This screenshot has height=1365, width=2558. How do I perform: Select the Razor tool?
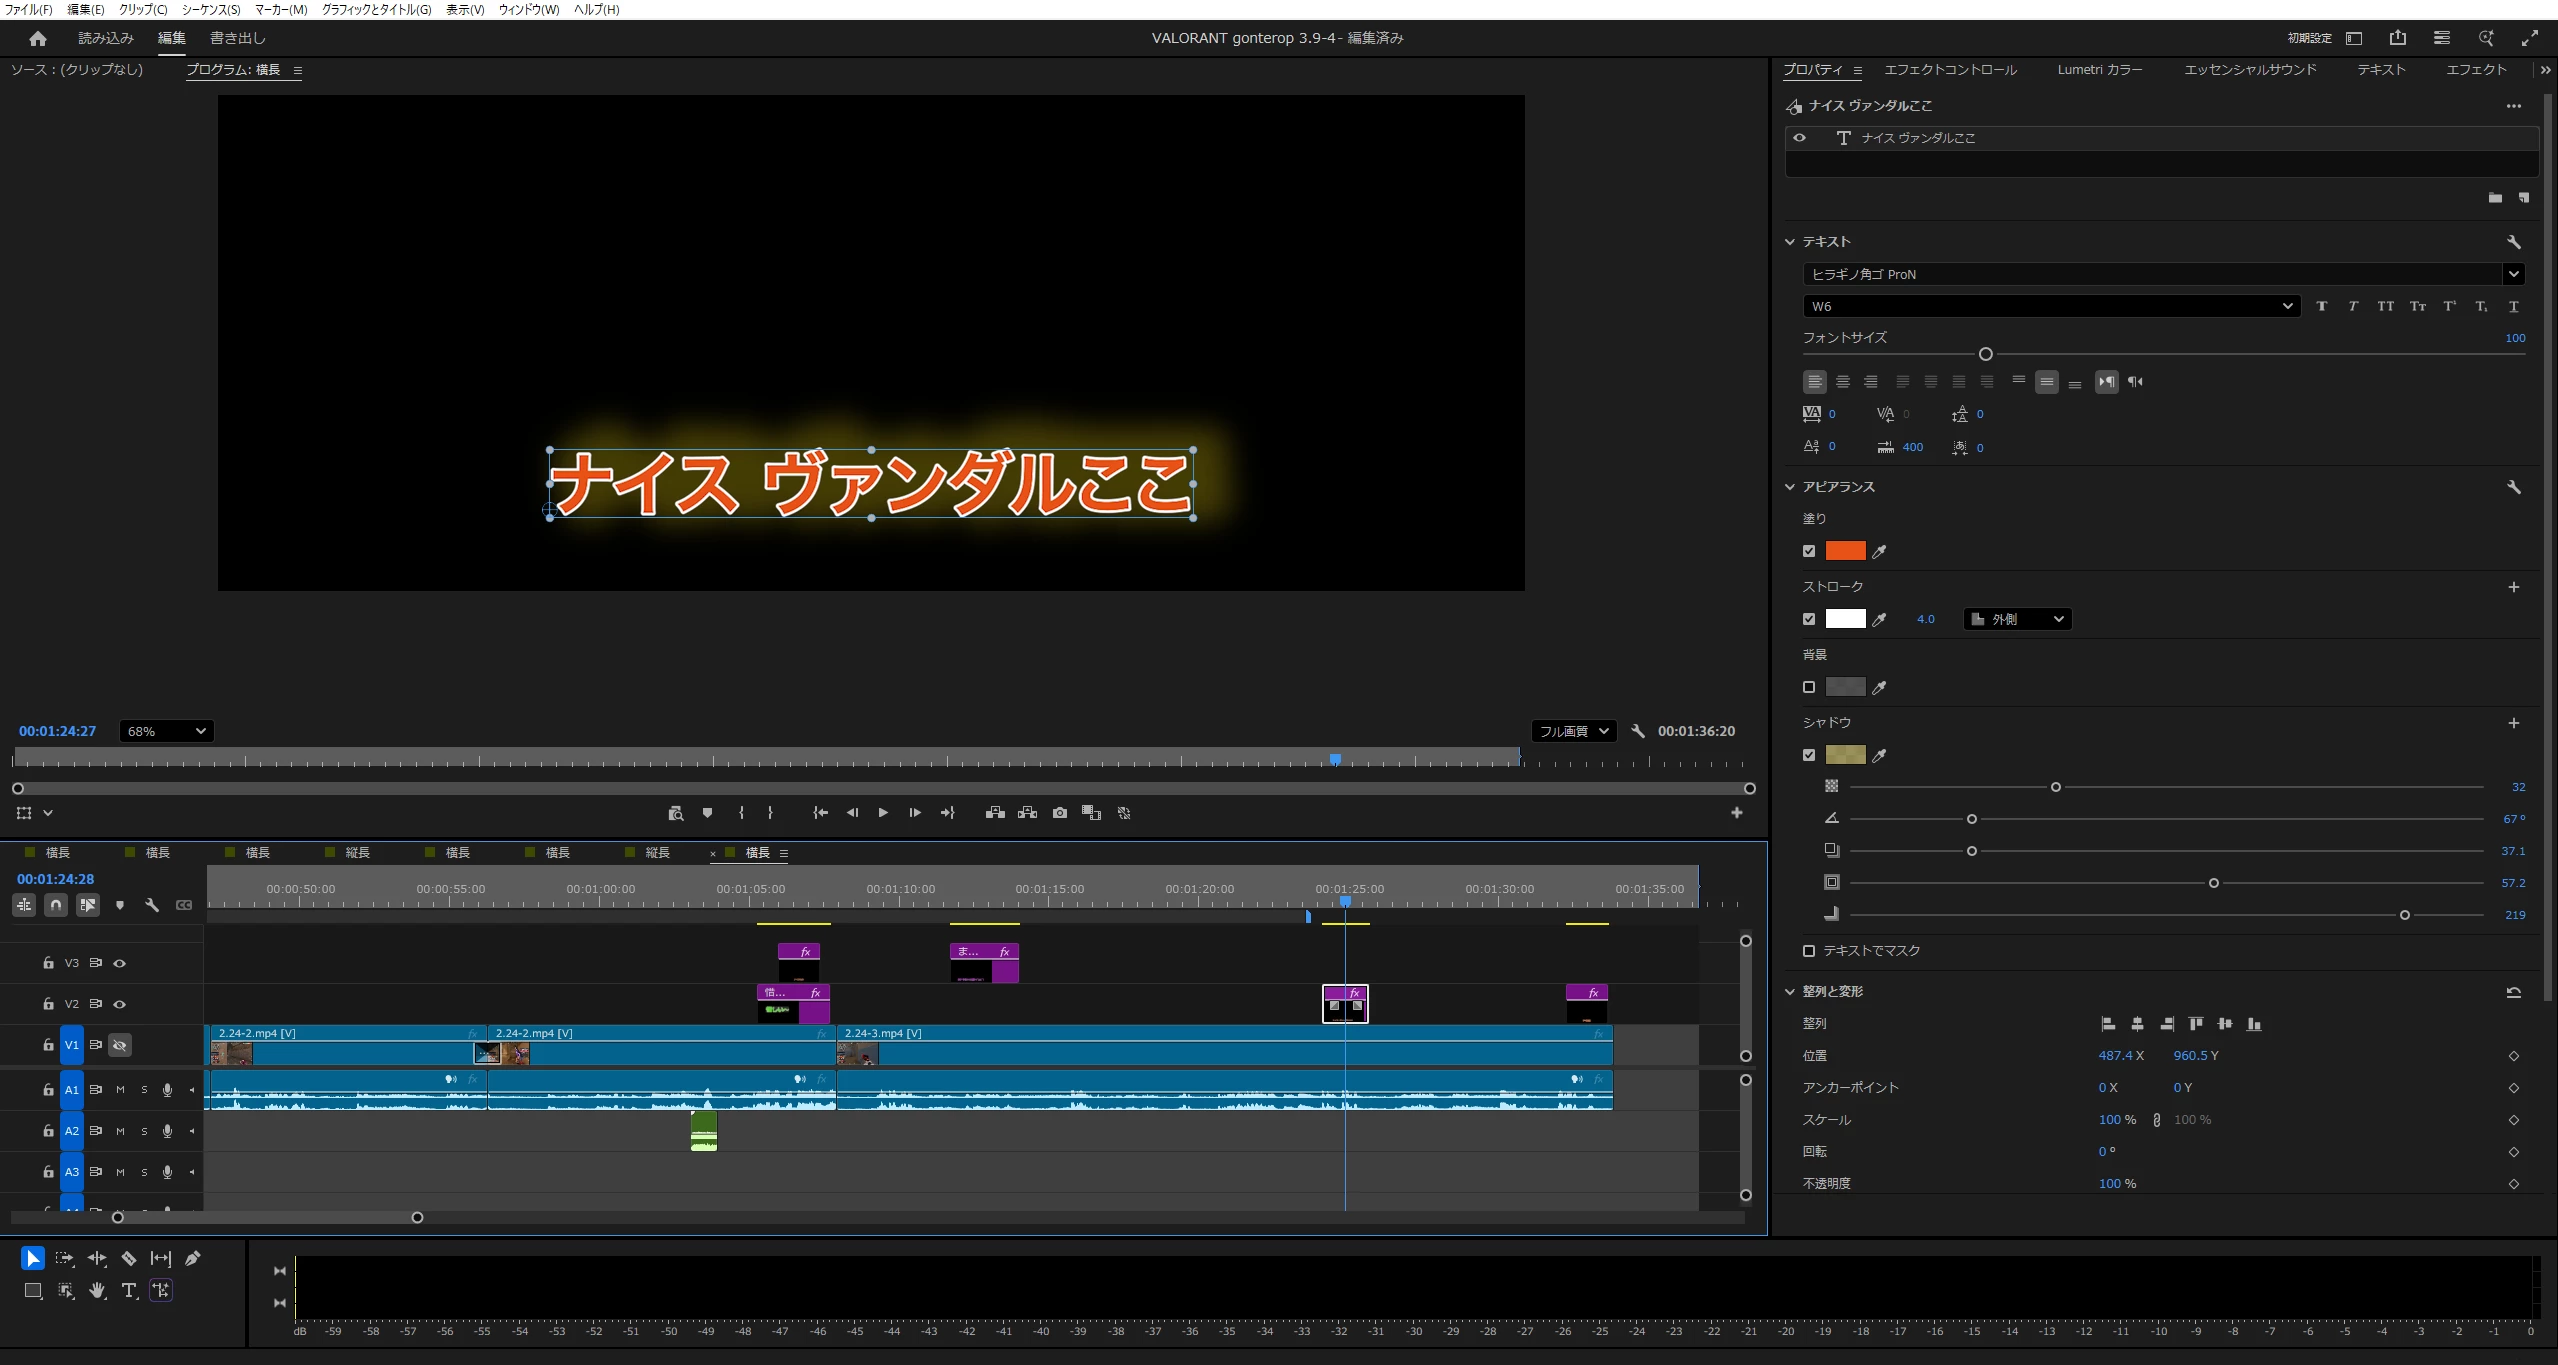click(129, 1258)
